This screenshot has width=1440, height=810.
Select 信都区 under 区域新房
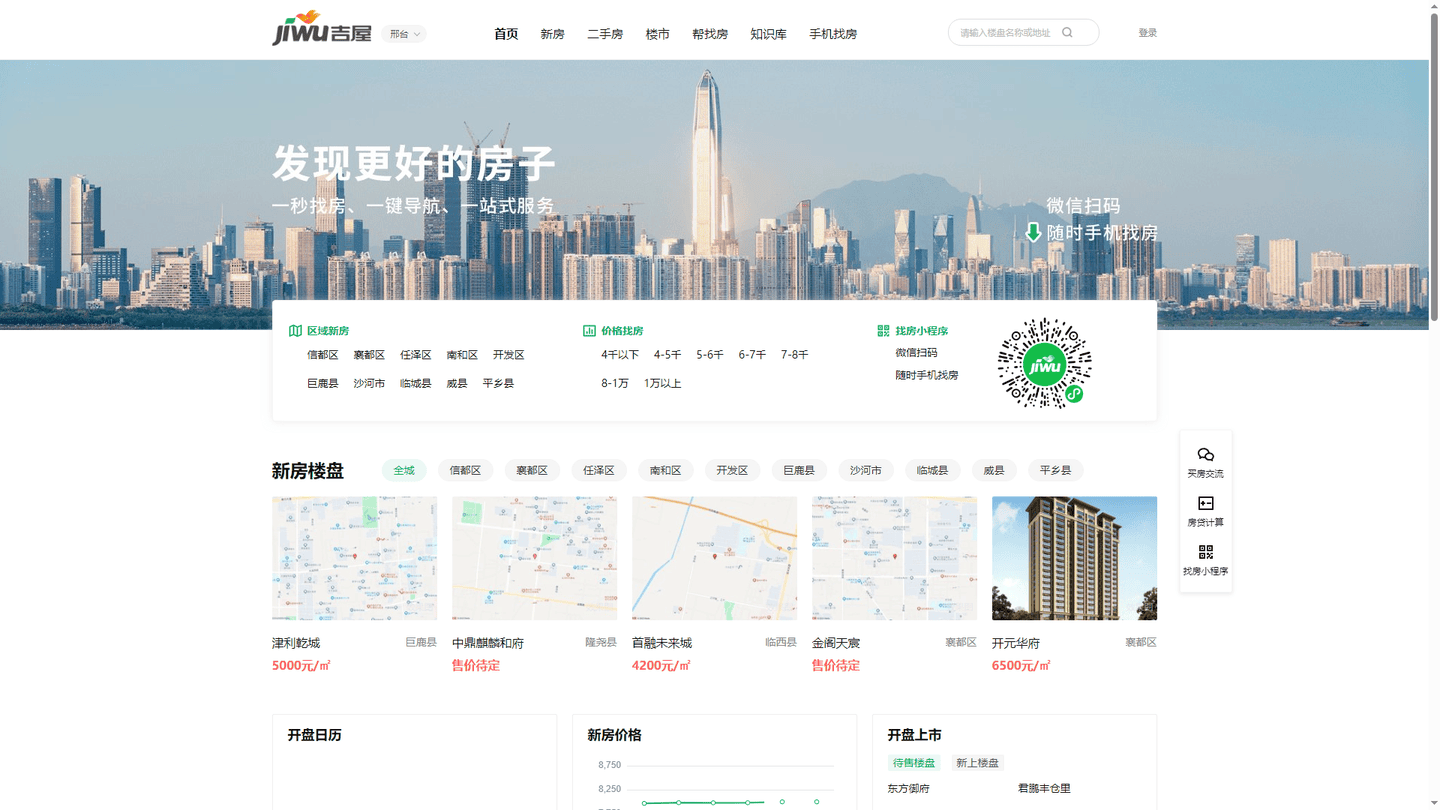(323, 355)
